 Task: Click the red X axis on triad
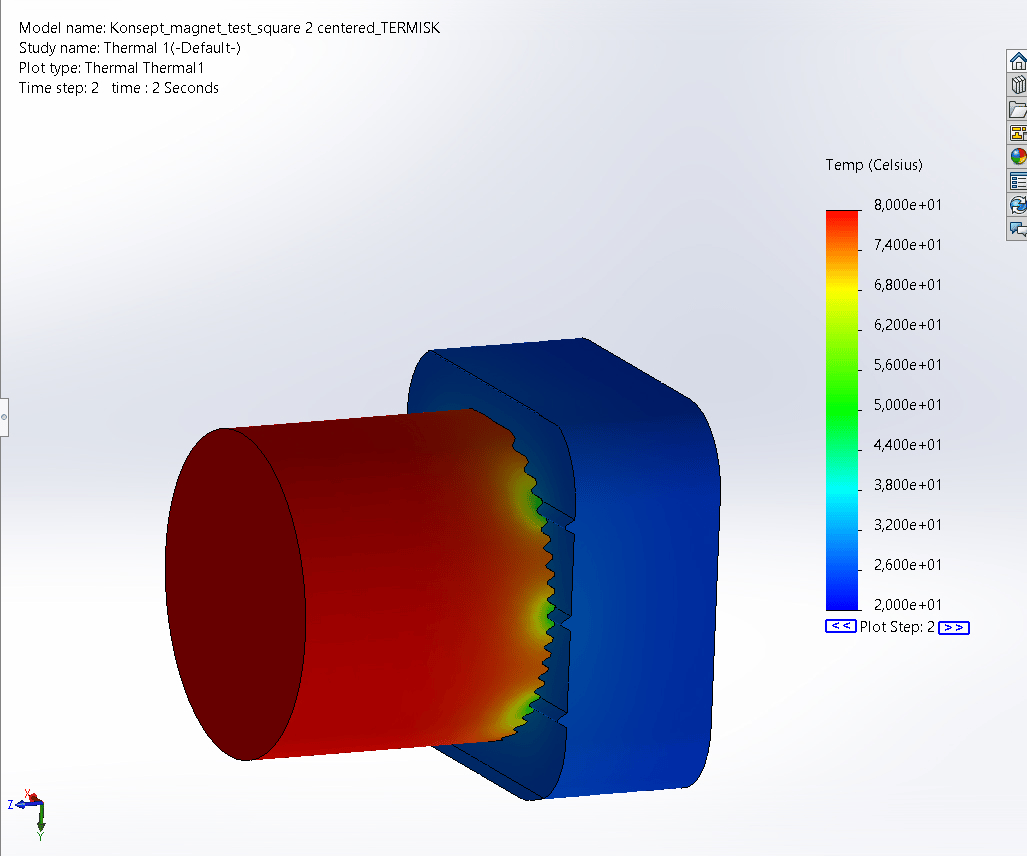(31, 797)
